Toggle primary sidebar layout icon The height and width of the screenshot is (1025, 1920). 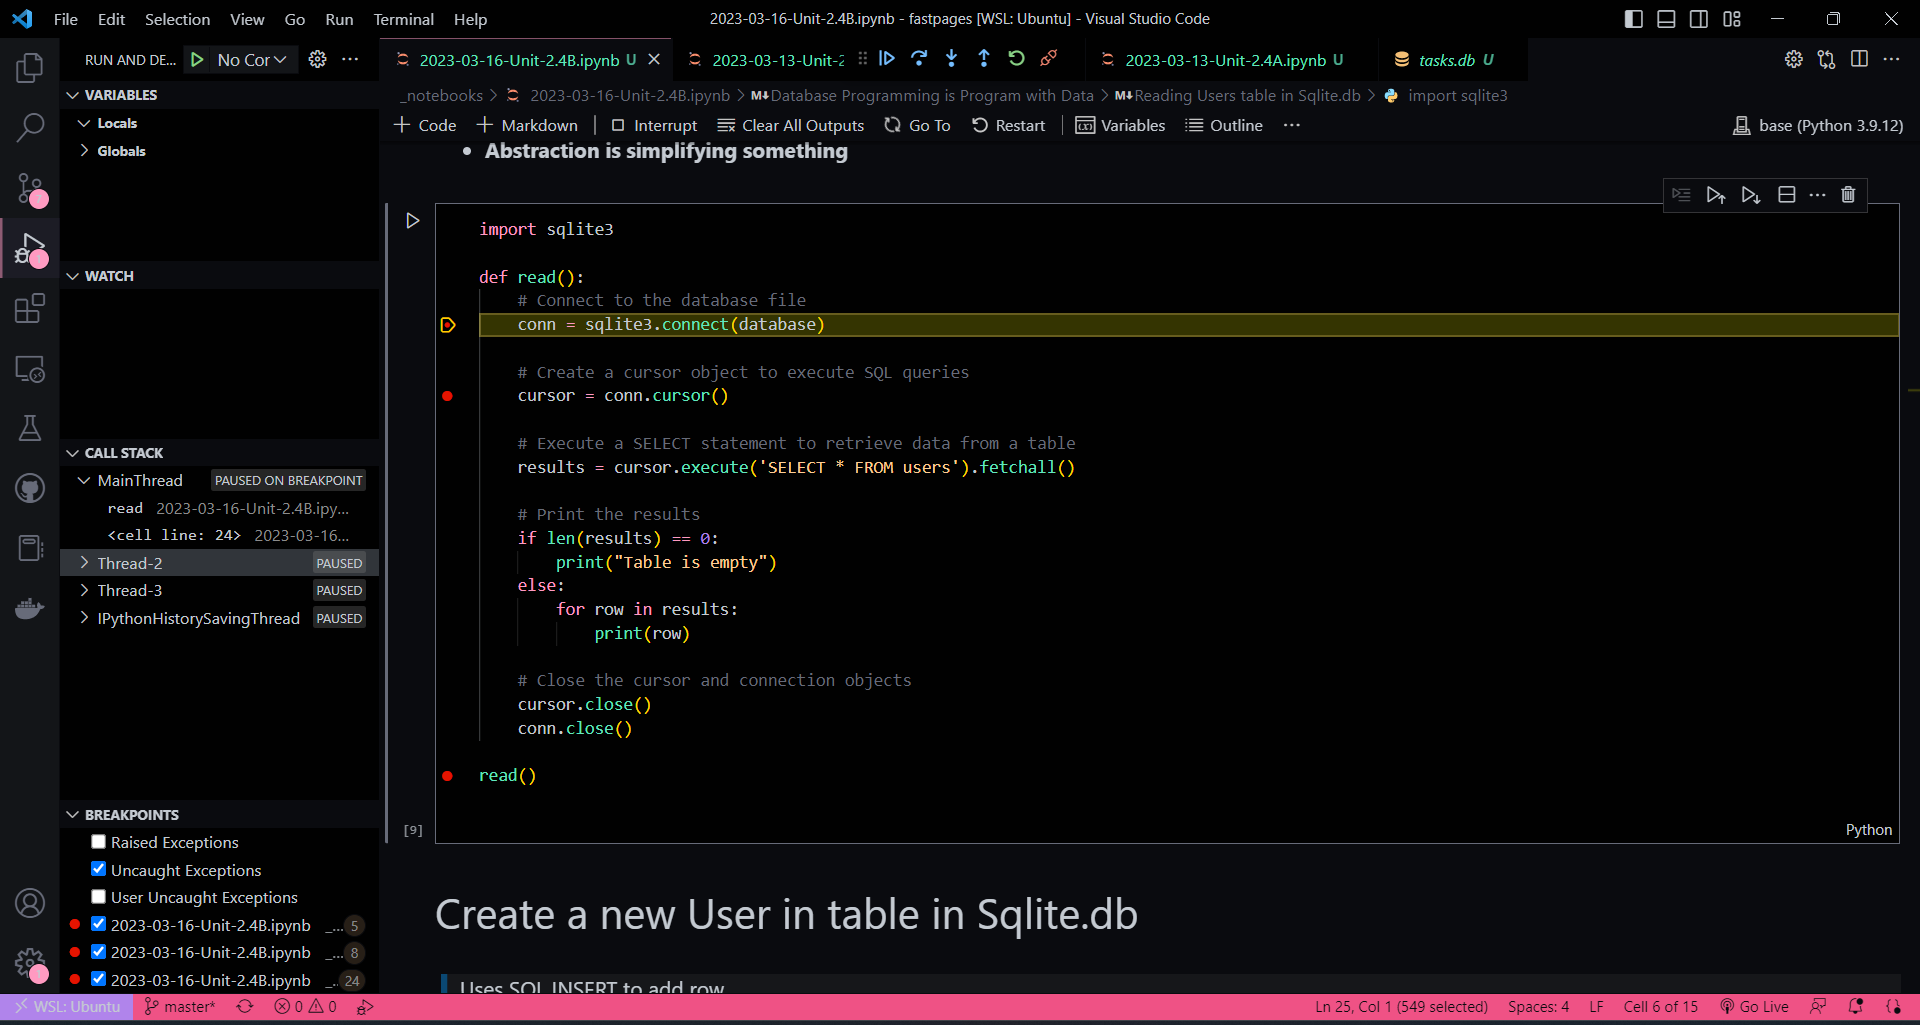tap(1634, 19)
